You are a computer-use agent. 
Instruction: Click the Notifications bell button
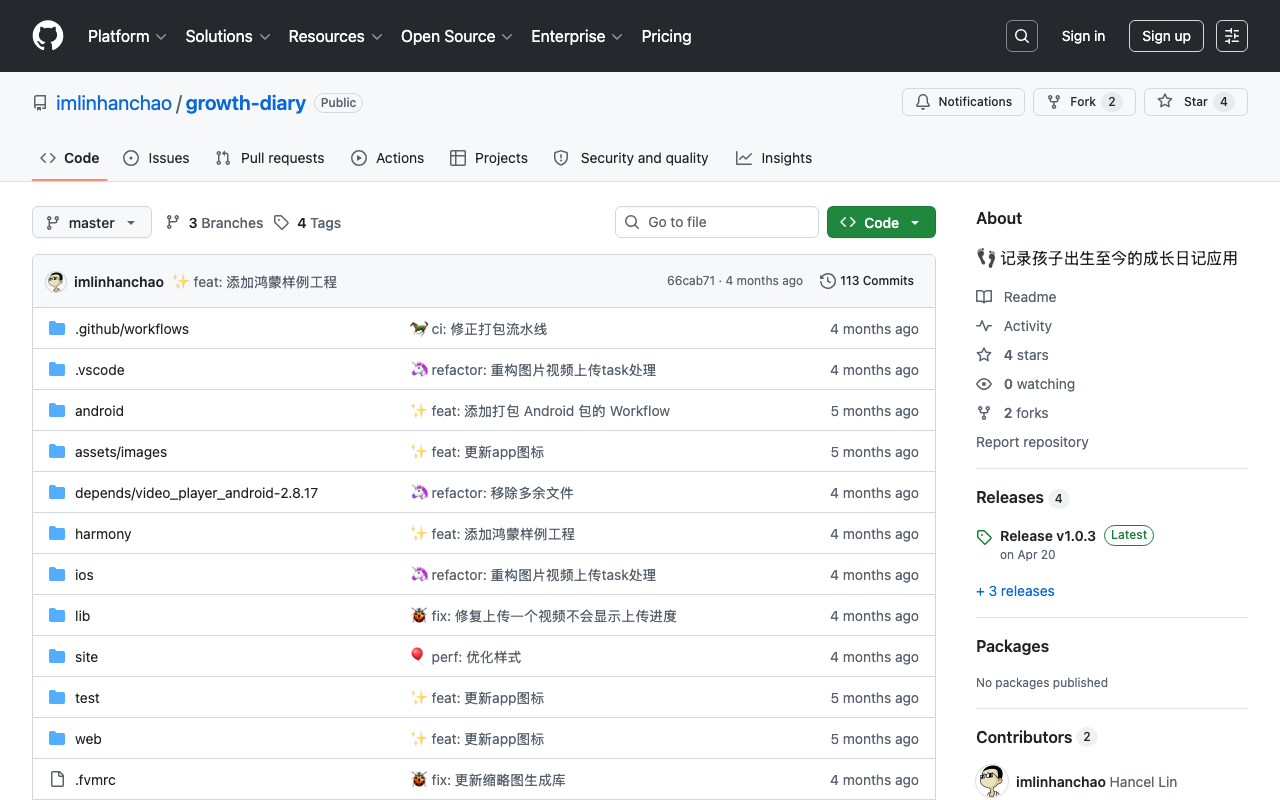[x=964, y=102]
